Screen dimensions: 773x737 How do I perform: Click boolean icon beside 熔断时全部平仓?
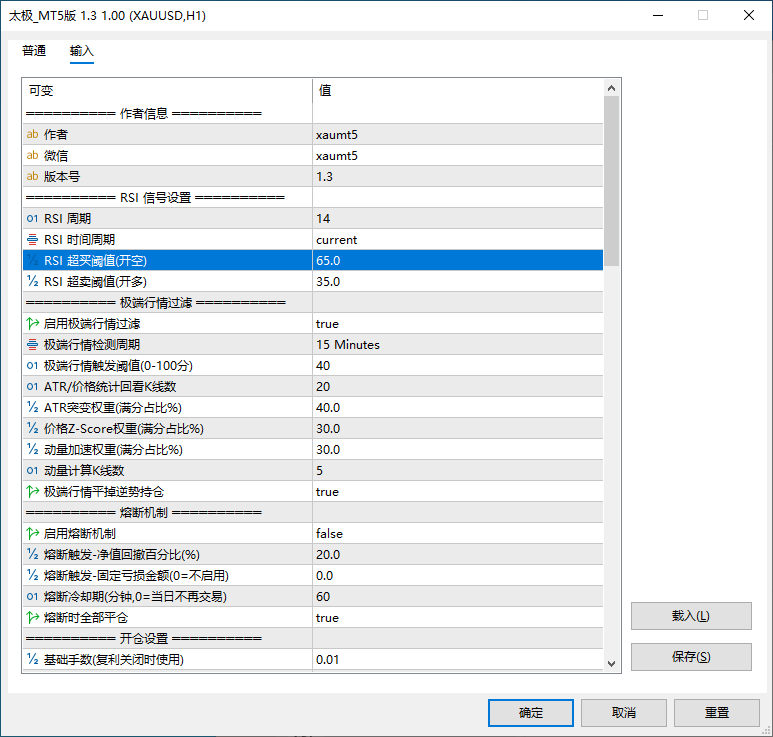33,617
